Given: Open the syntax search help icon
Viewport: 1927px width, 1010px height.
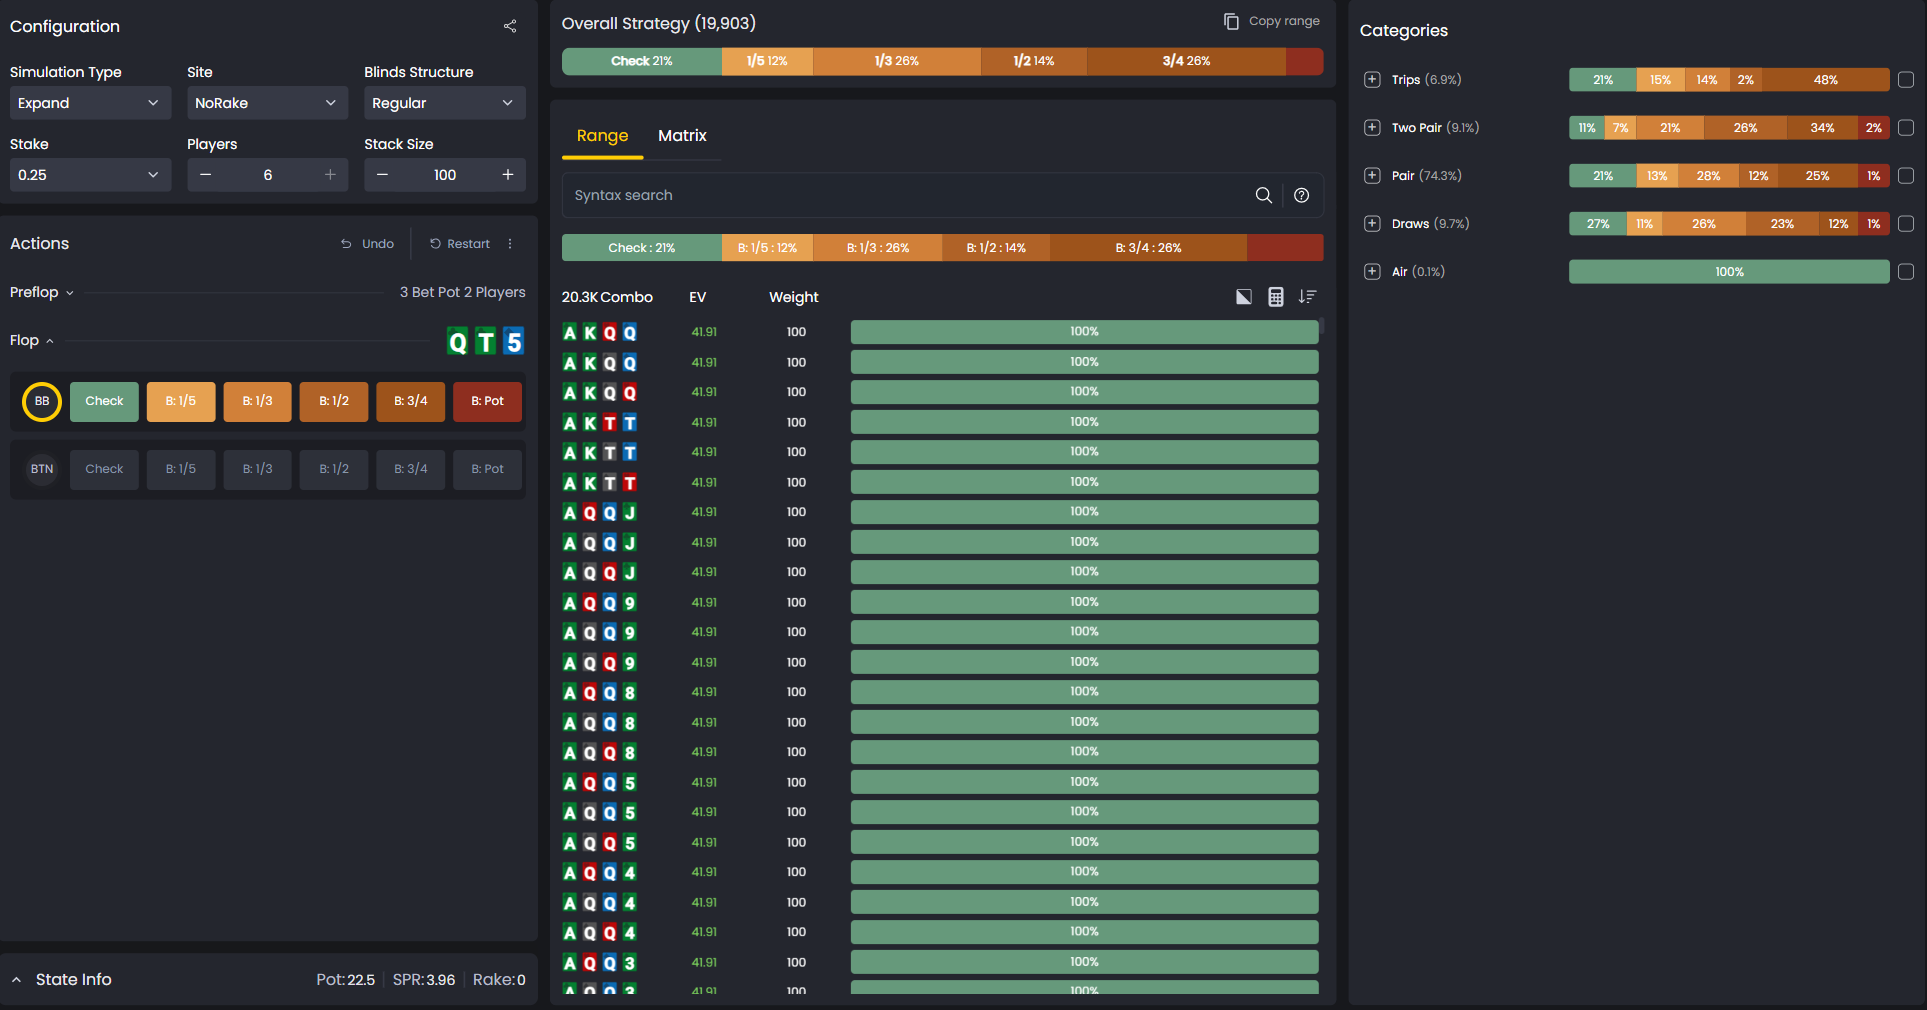Looking at the screenshot, I should [x=1301, y=195].
